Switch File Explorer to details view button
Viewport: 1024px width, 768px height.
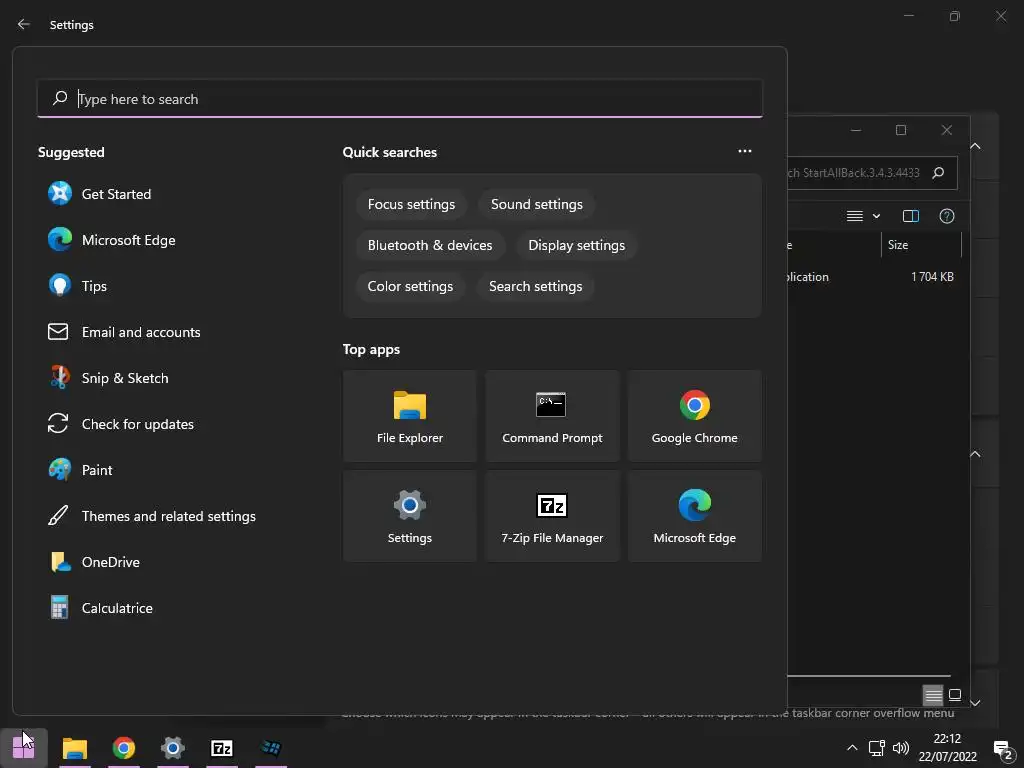pos(933,695)
